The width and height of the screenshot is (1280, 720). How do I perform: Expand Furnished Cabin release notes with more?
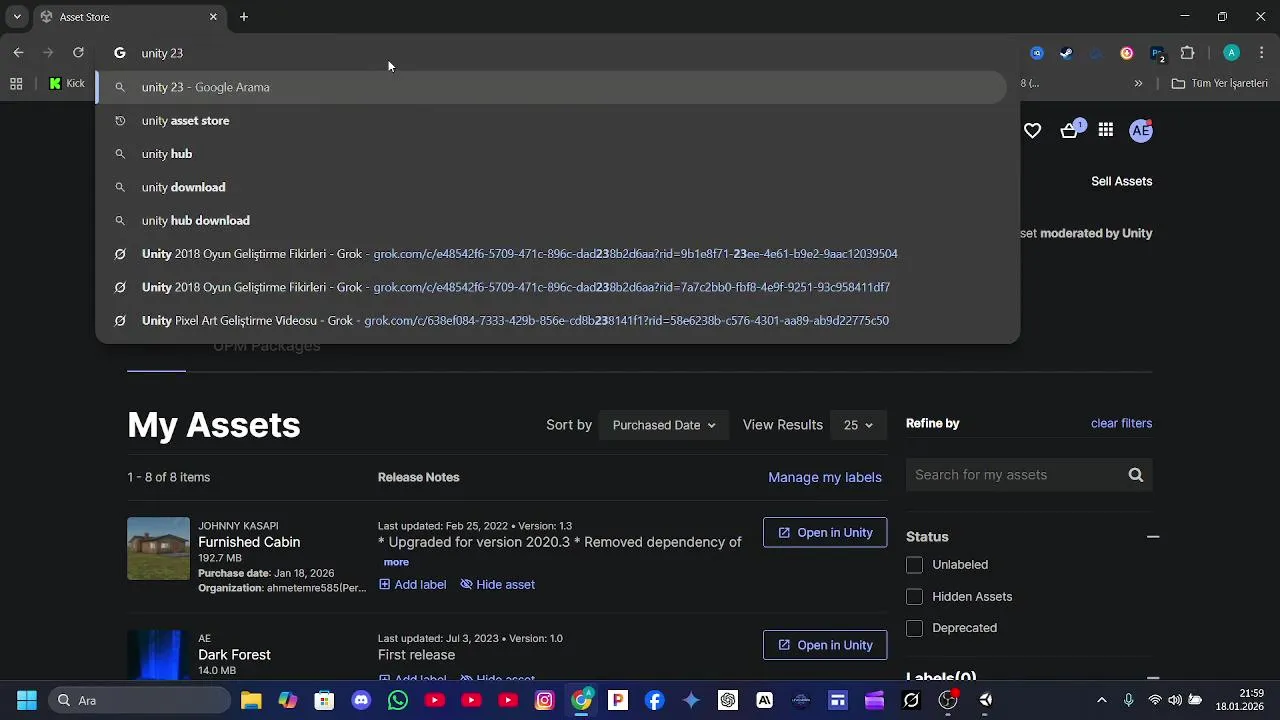396,562
